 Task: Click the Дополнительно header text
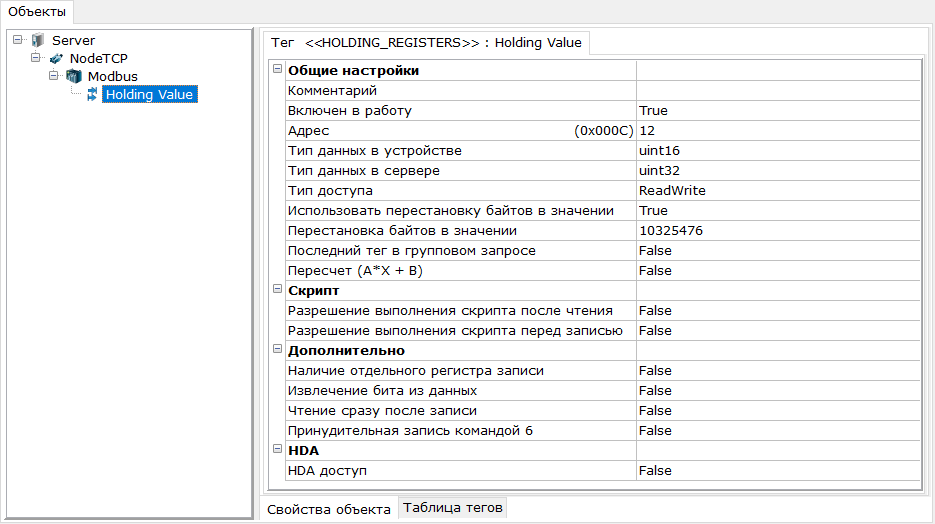tap(346, 351)
